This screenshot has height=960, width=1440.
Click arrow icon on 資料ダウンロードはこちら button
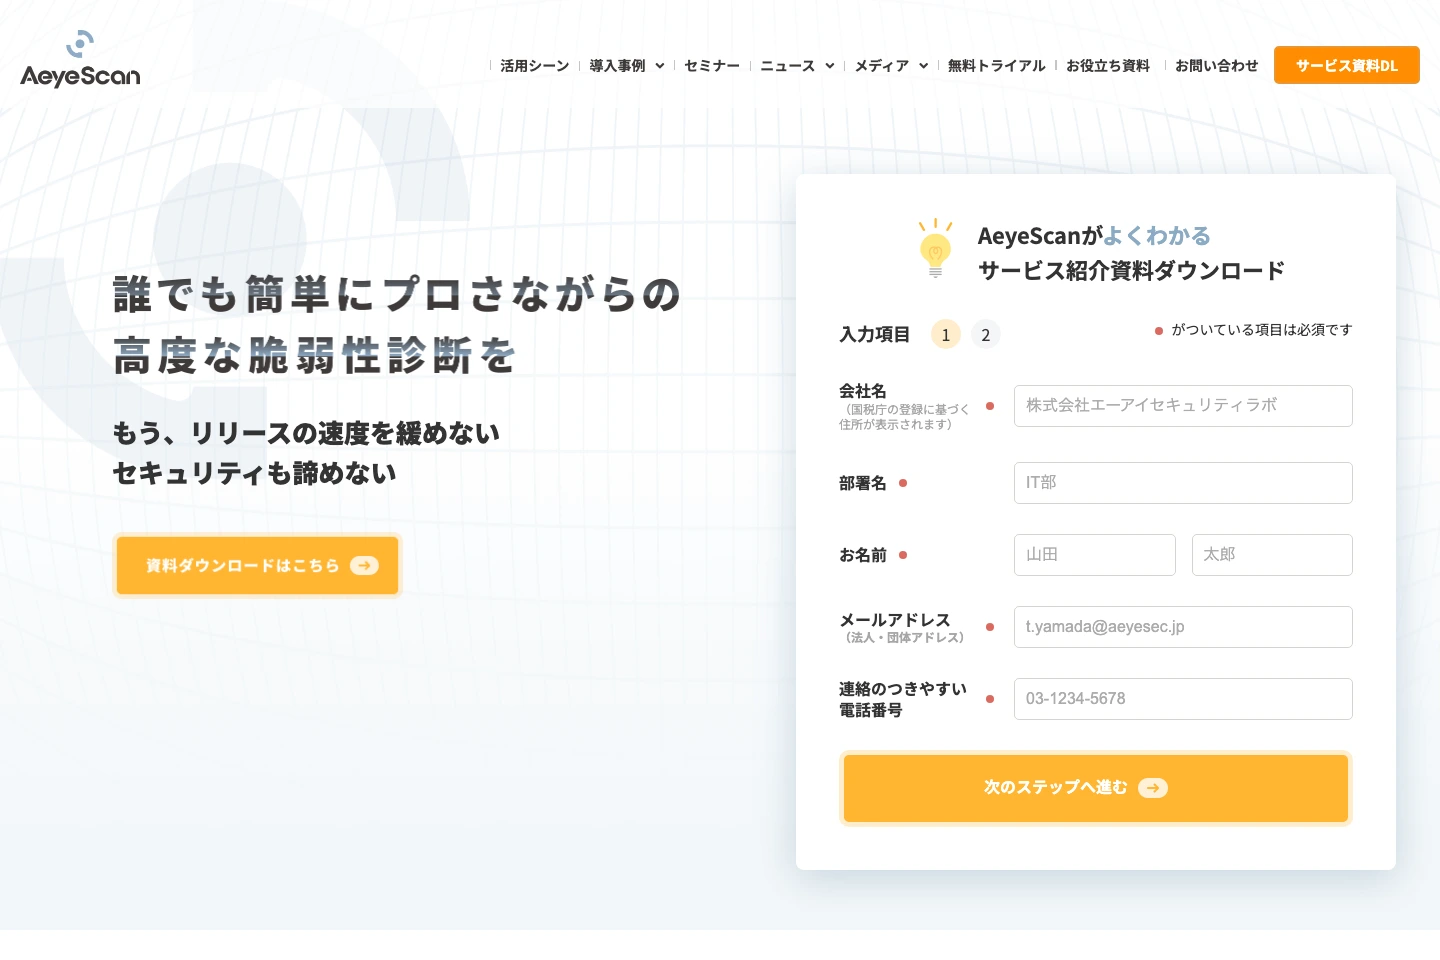(x=364, y=566)
